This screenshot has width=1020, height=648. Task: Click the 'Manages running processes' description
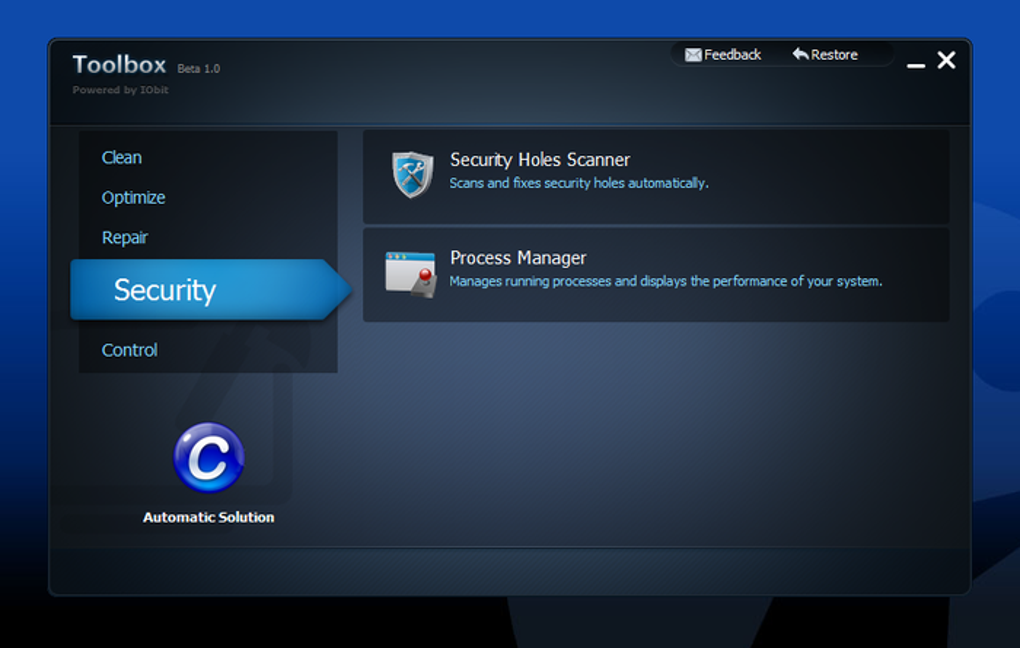pyautogui.click(x=665, y=281)
